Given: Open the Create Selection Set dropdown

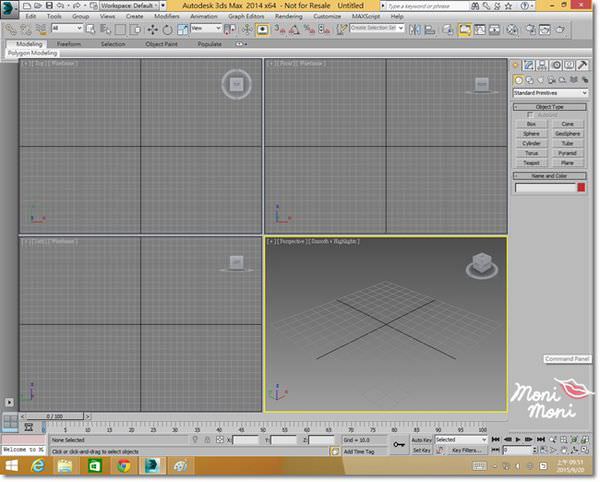Looking at the screenshot, I should coord(378,28).
